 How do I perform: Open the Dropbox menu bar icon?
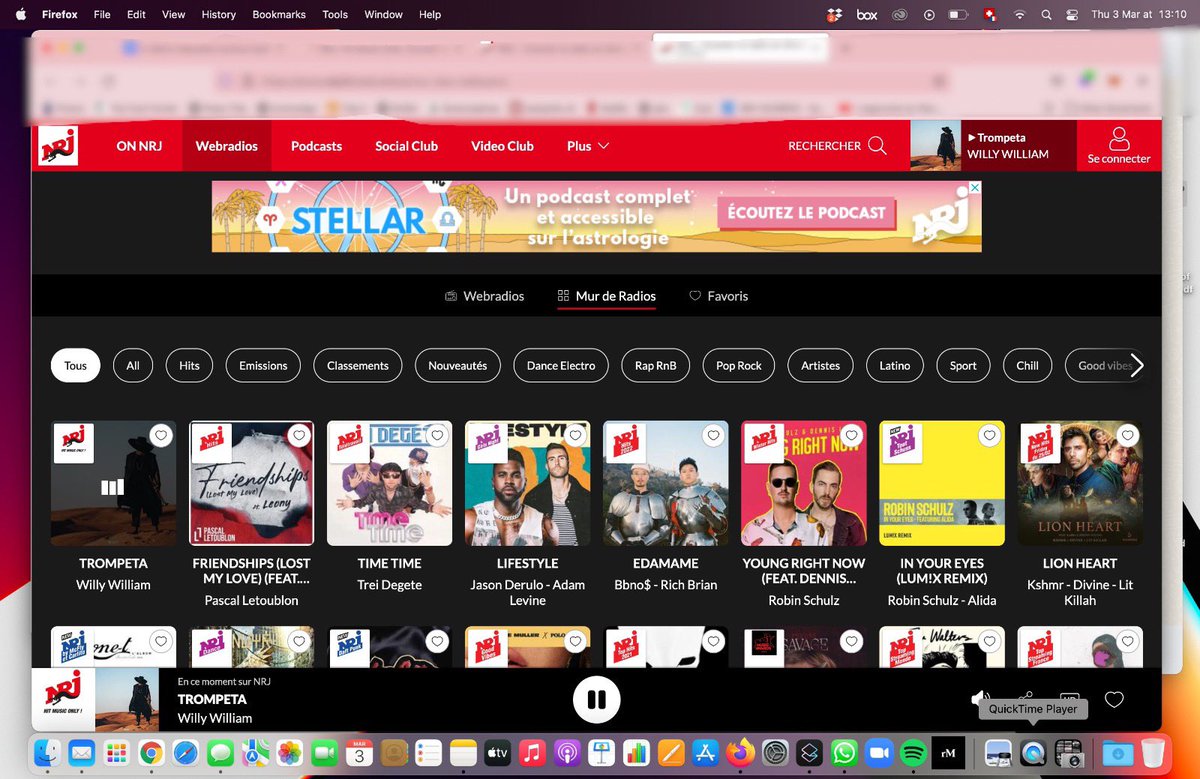834,15
